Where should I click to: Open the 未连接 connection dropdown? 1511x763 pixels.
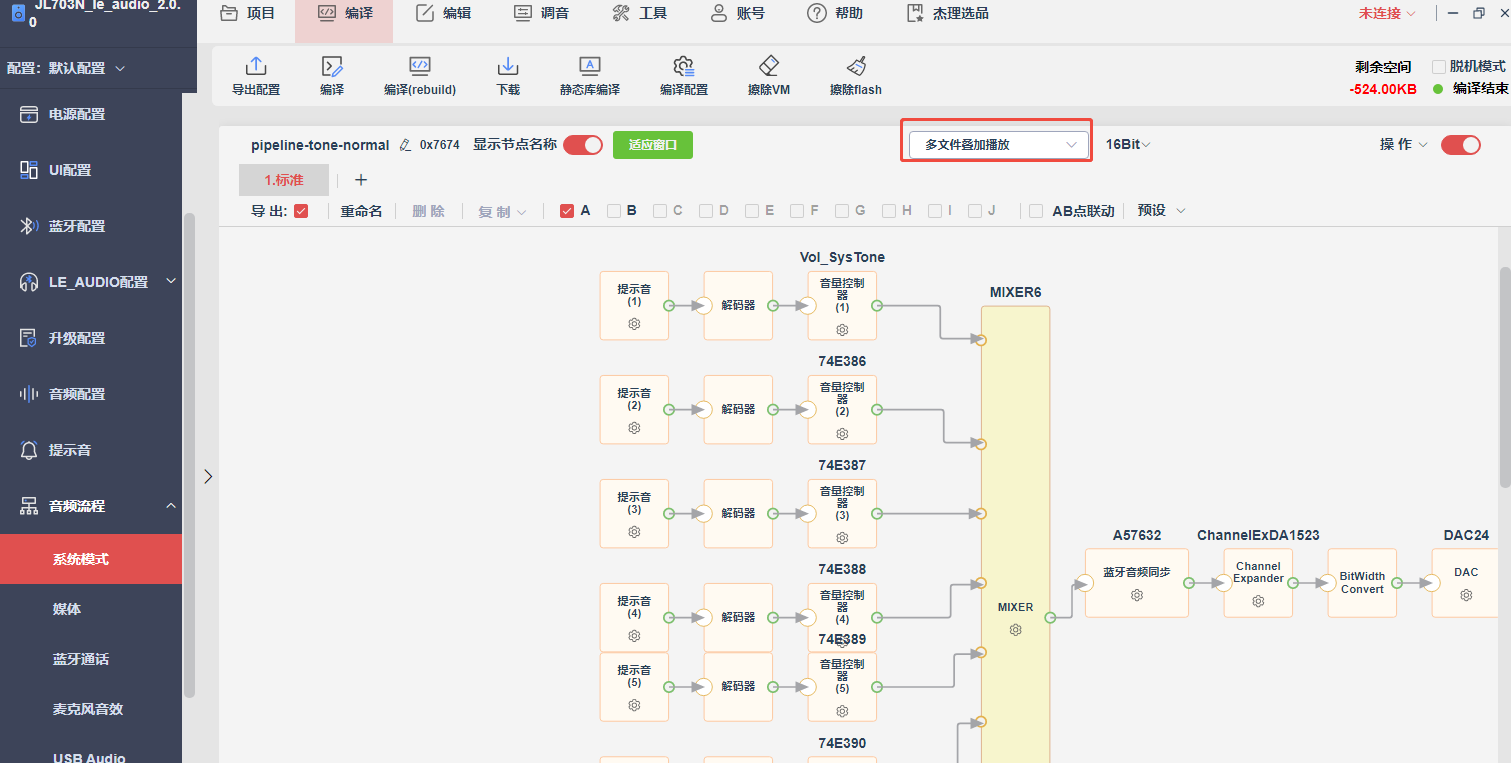1387,14
